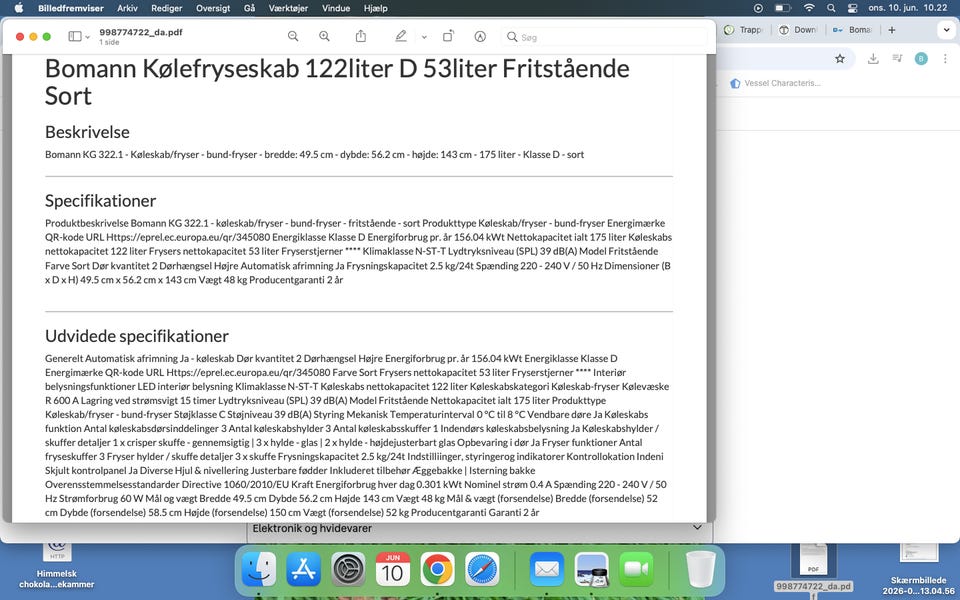Screen dimensions: 960x600
Task: Bookmark this page with the star icon
Action: 840,58
